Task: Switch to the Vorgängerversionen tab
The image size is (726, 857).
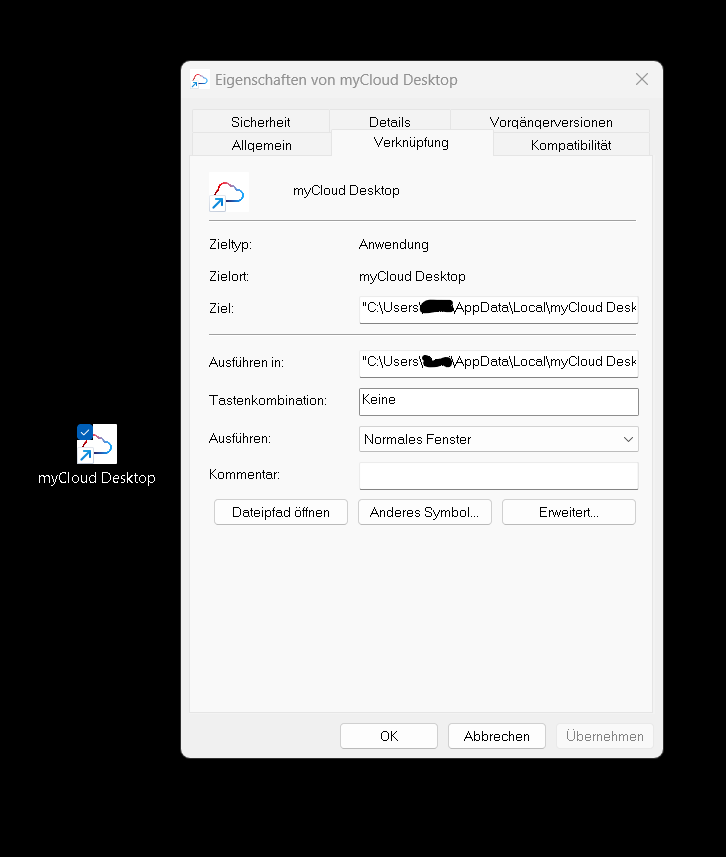Action: coord(551,122)
